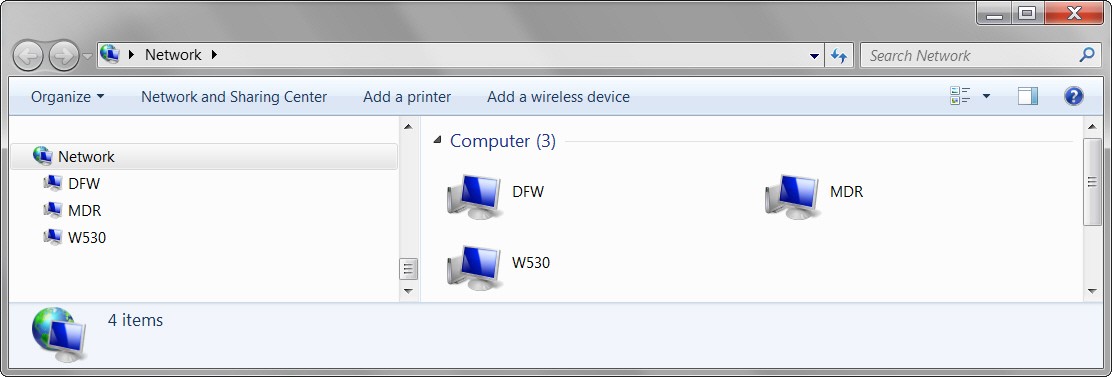Minimize the Network window
The width and height of the screenshot is (1112, 377).
pyautogui.click(x=994, y=13)
